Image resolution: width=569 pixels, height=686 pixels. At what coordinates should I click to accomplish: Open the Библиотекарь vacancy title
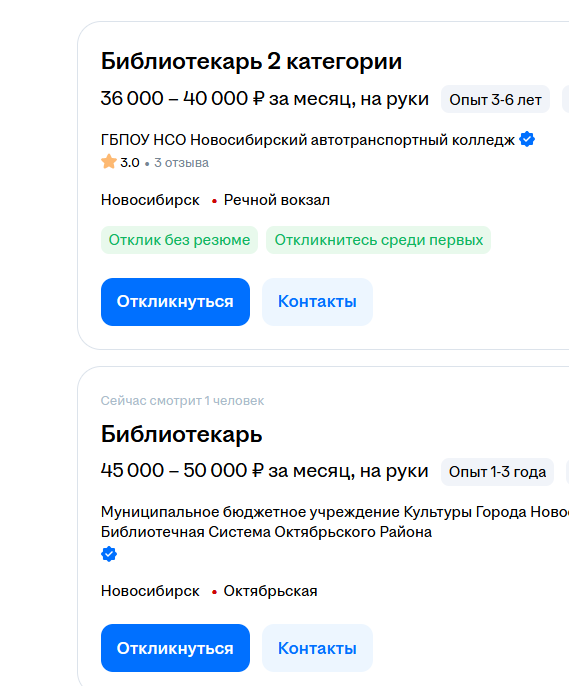click(182, 434)
